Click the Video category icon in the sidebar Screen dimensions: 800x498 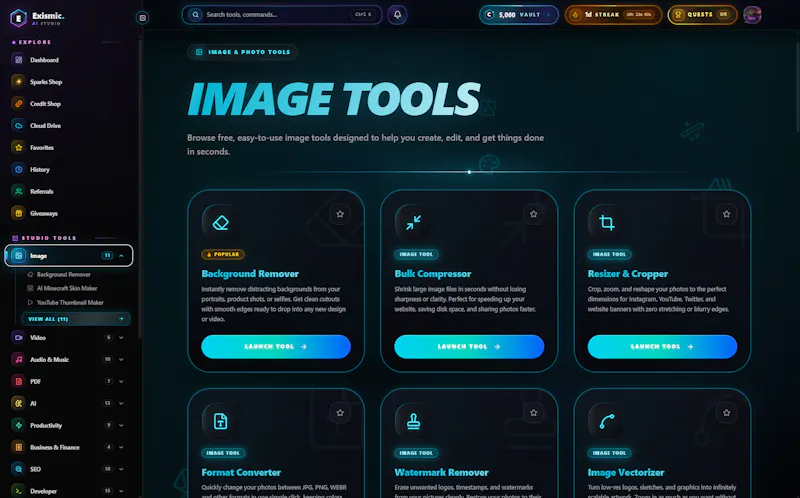point(18,337)
